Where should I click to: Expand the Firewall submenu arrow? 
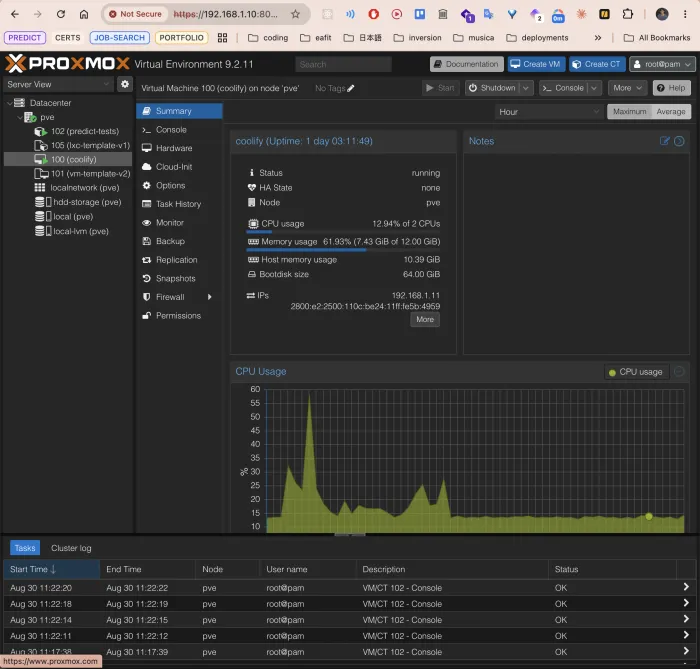pyautogui.click(x=209, y=297)
